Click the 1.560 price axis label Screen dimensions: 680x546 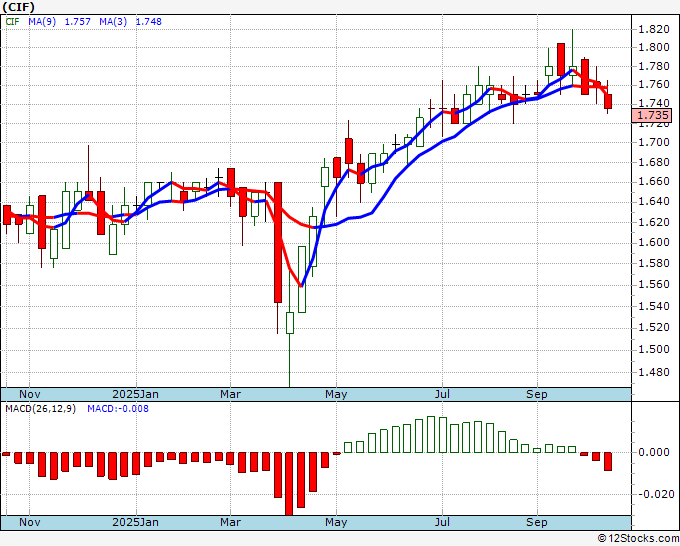click(654, 284)
